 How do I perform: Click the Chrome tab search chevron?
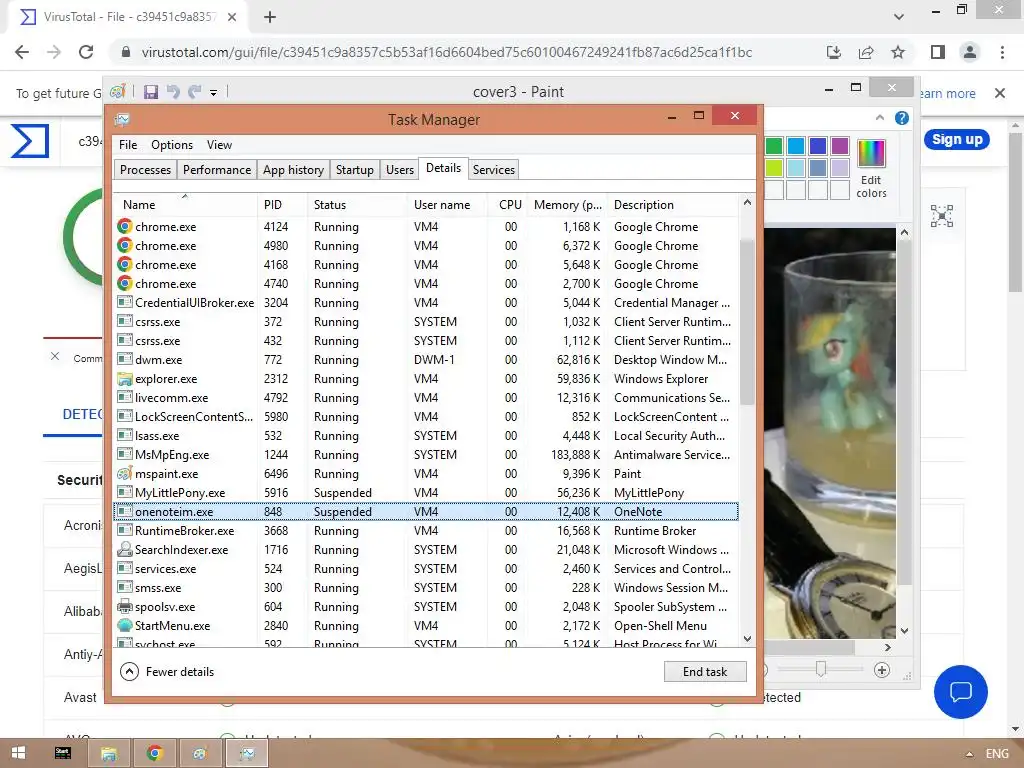(x=899, y=17)
